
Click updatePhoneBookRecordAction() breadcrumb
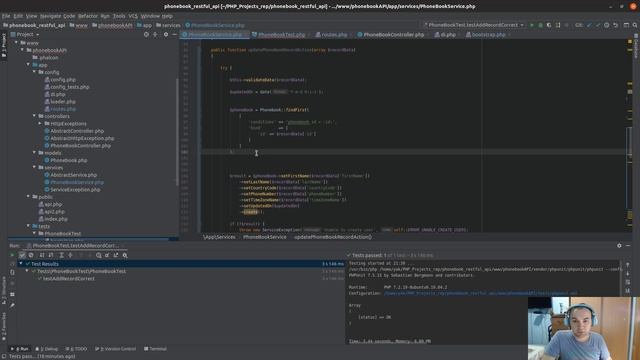pyautogui.click(x=333, y=237)
